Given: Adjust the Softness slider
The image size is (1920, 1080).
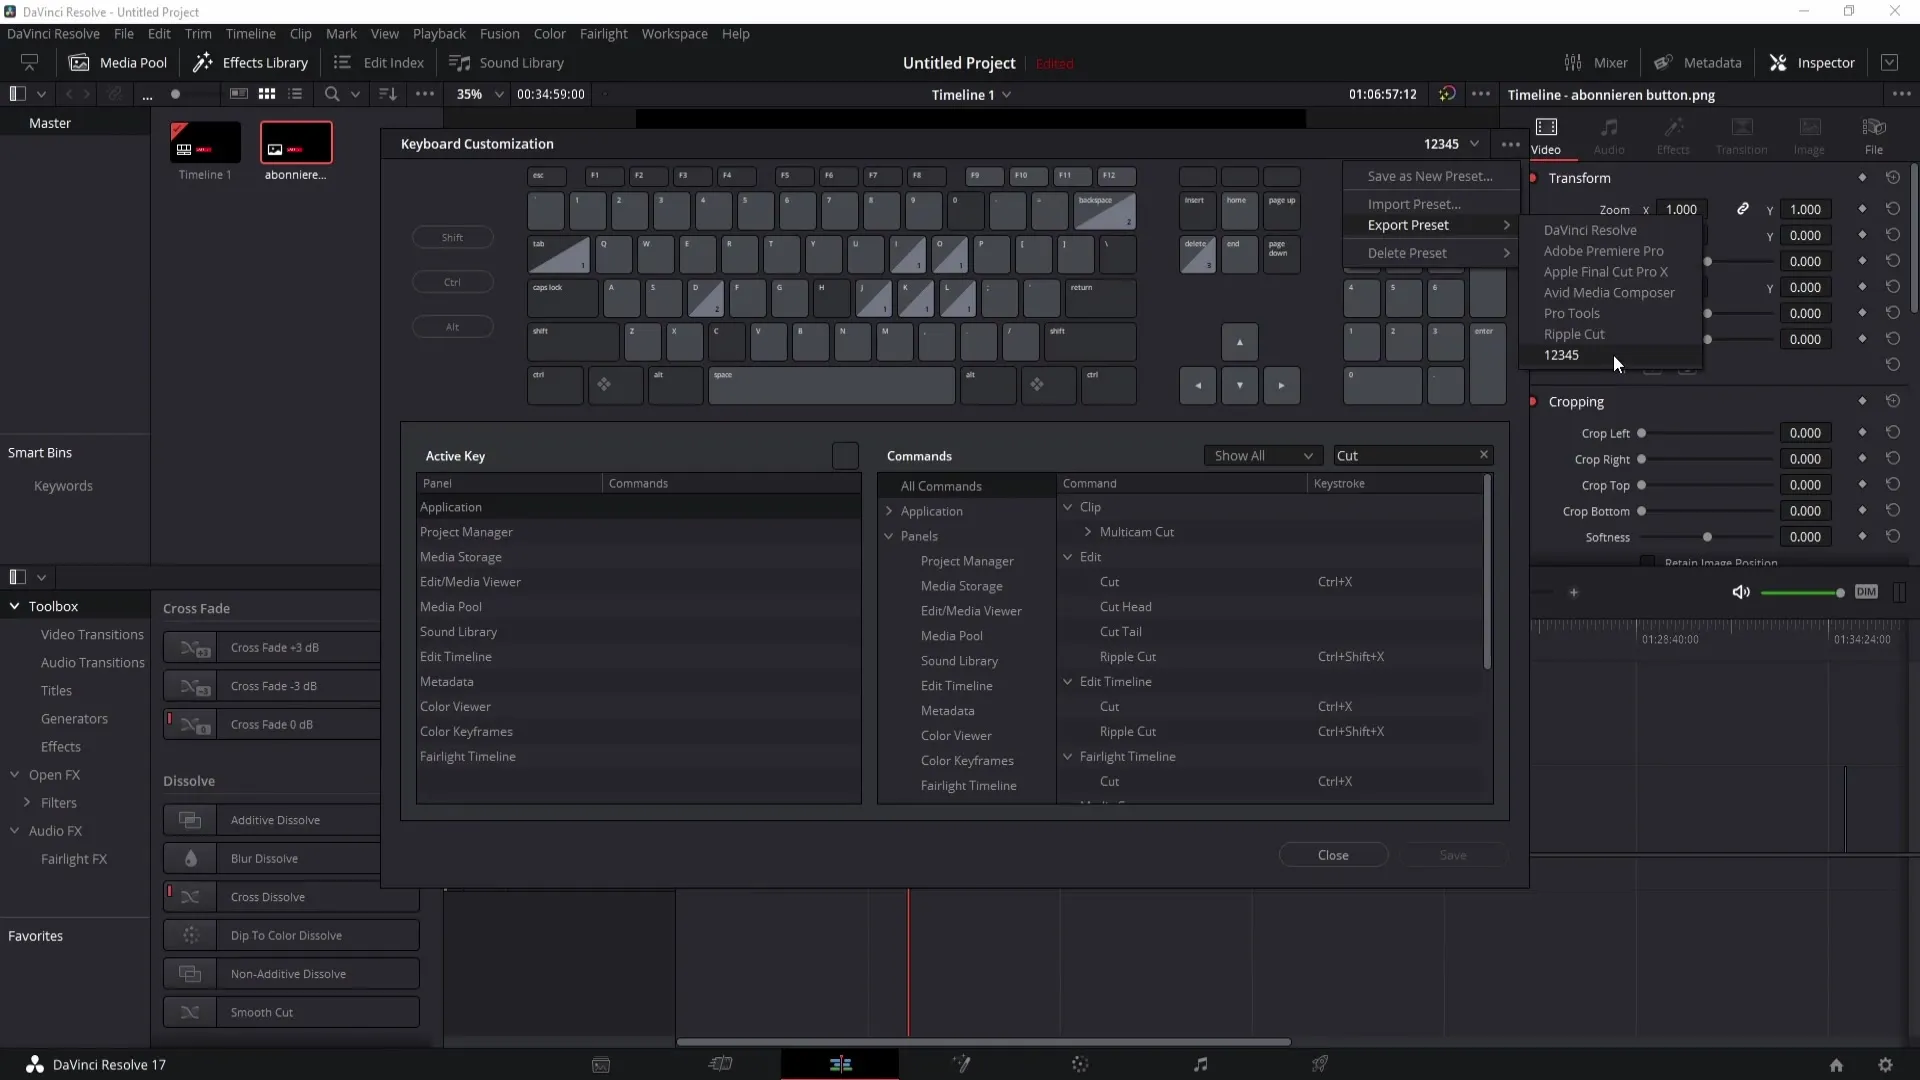Looking at the screenshot, I should pos(1707,537).
